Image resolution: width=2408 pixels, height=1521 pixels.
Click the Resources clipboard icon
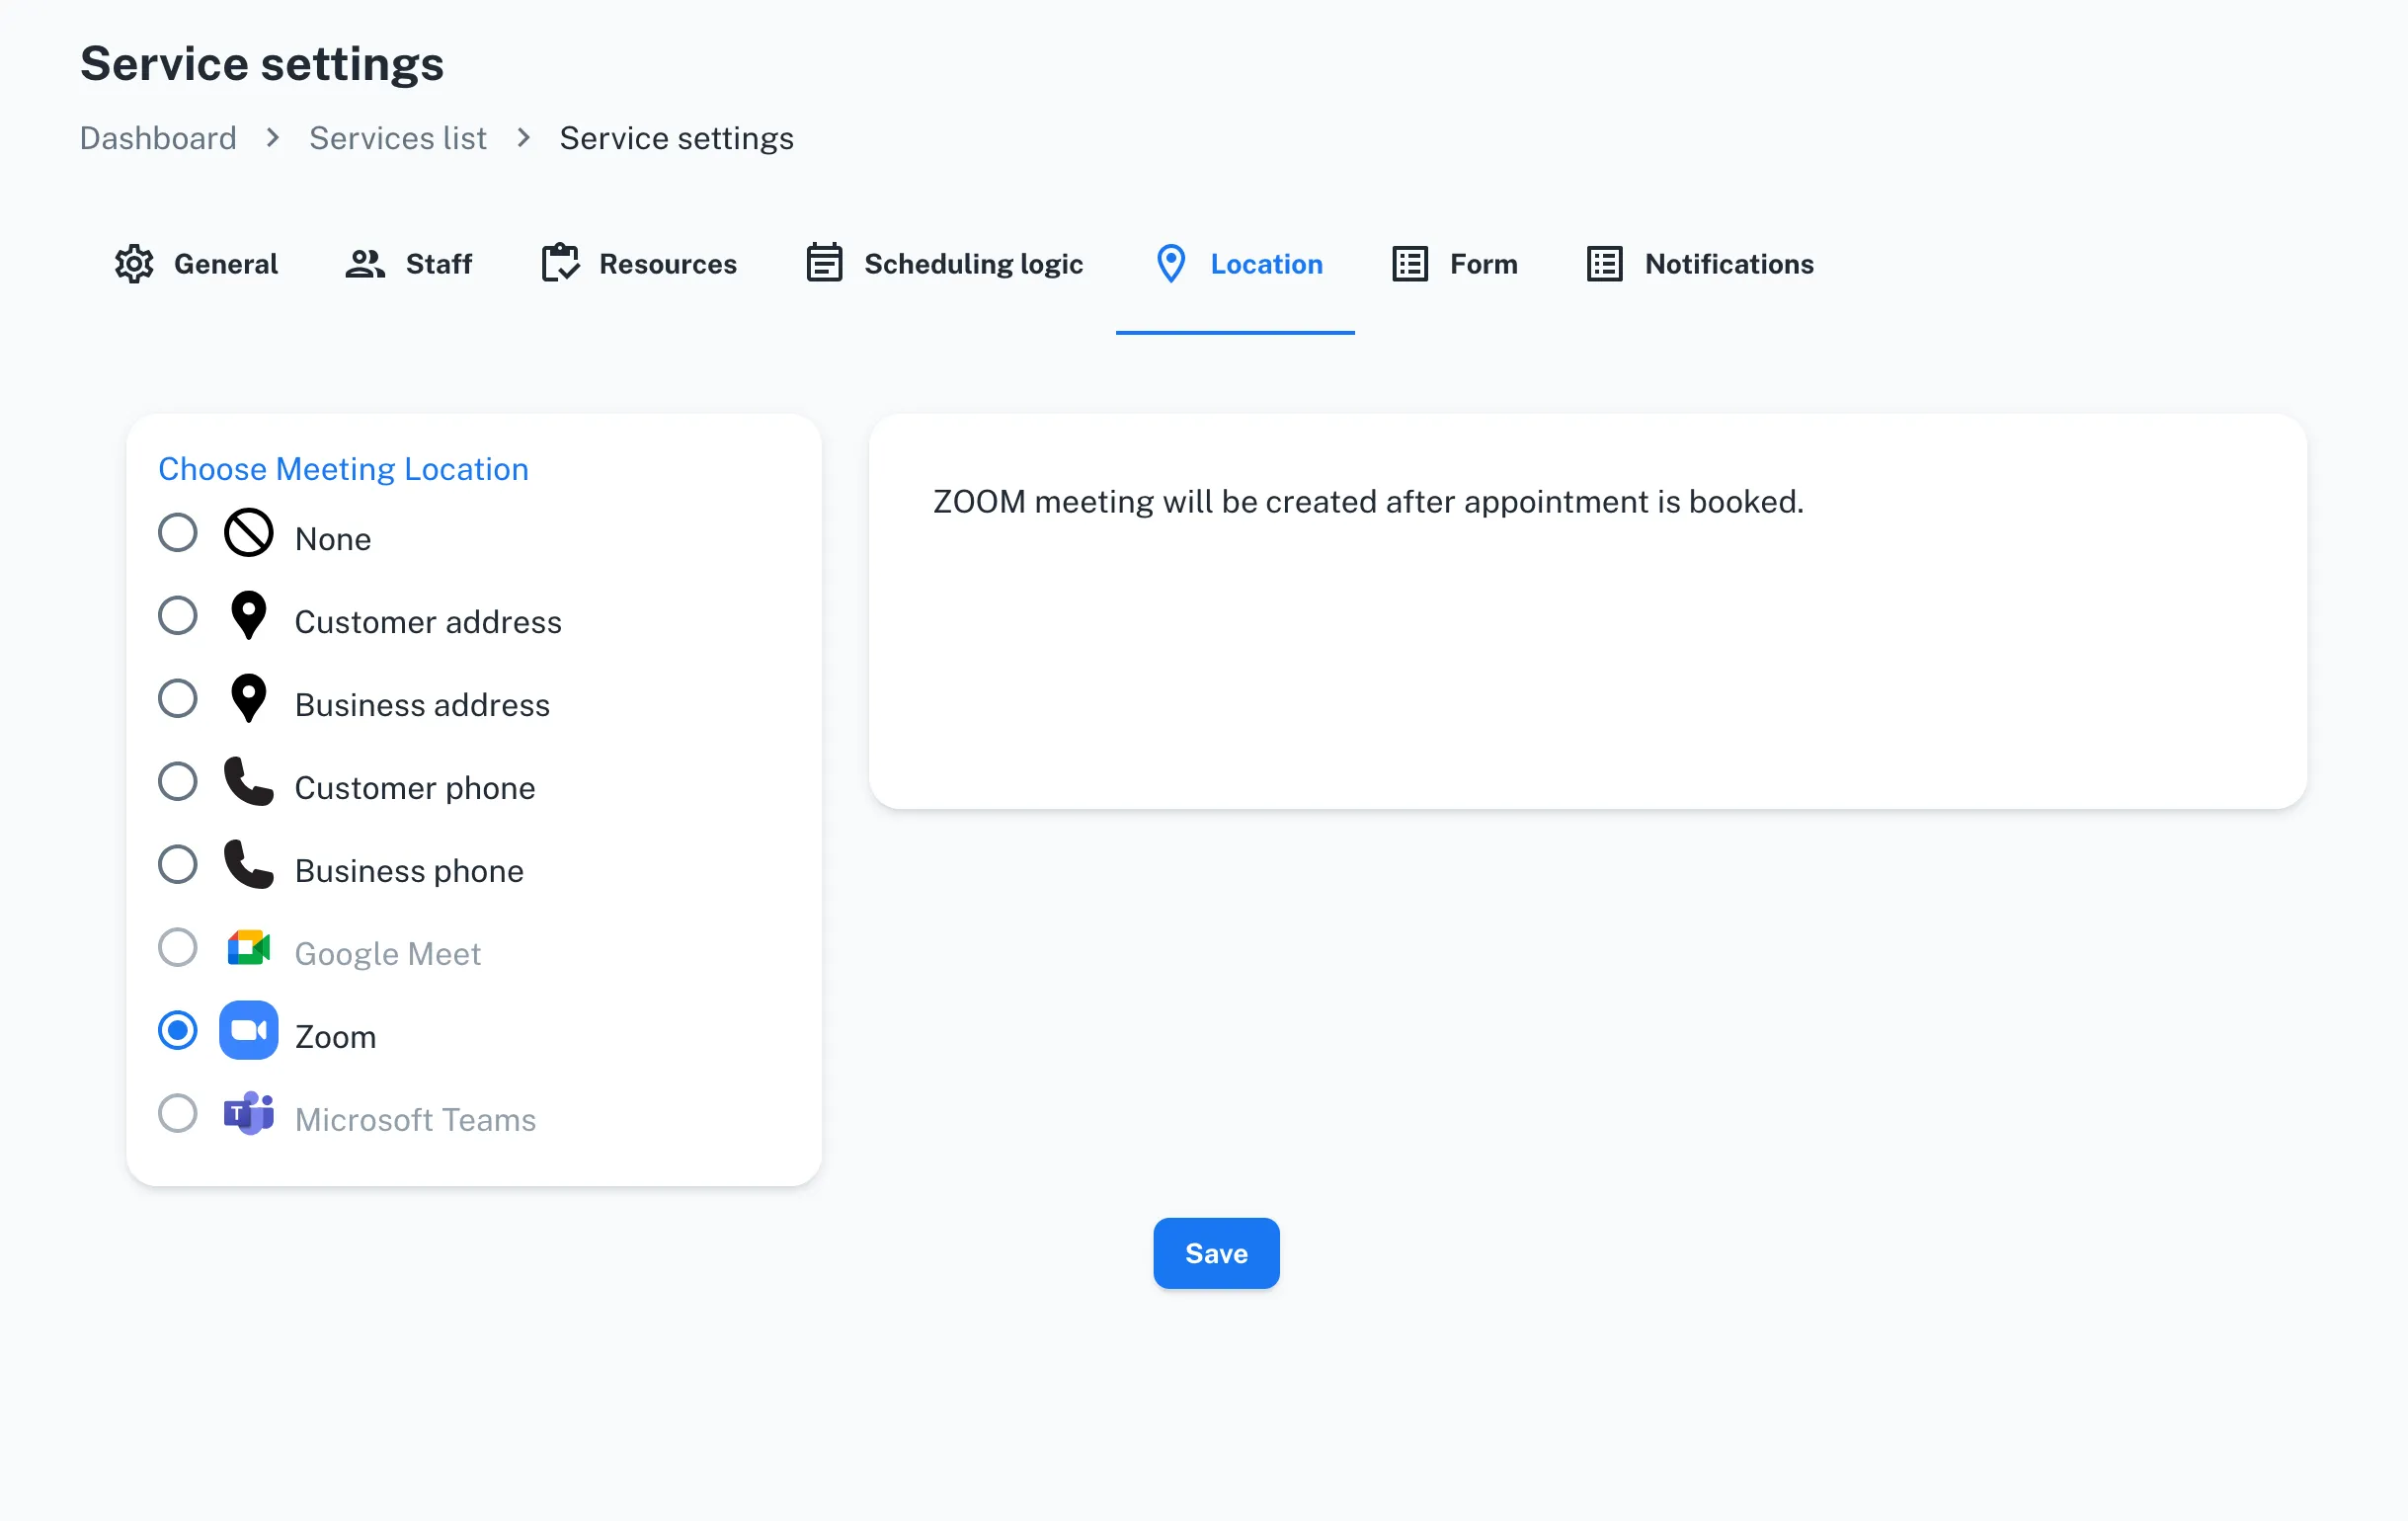pos(561,263)
